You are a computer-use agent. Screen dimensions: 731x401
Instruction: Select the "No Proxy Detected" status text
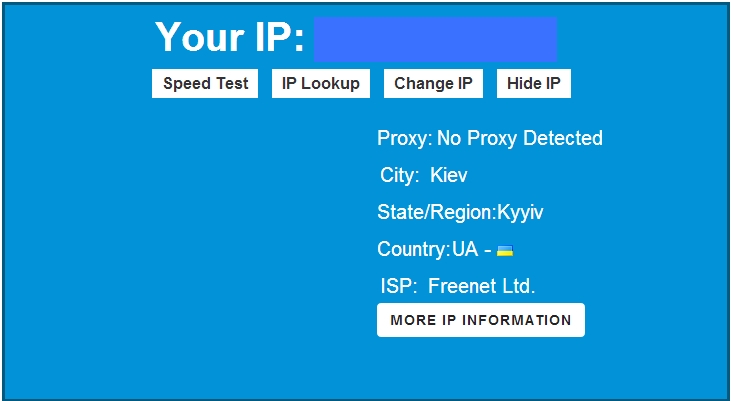(x=520, y=138)
